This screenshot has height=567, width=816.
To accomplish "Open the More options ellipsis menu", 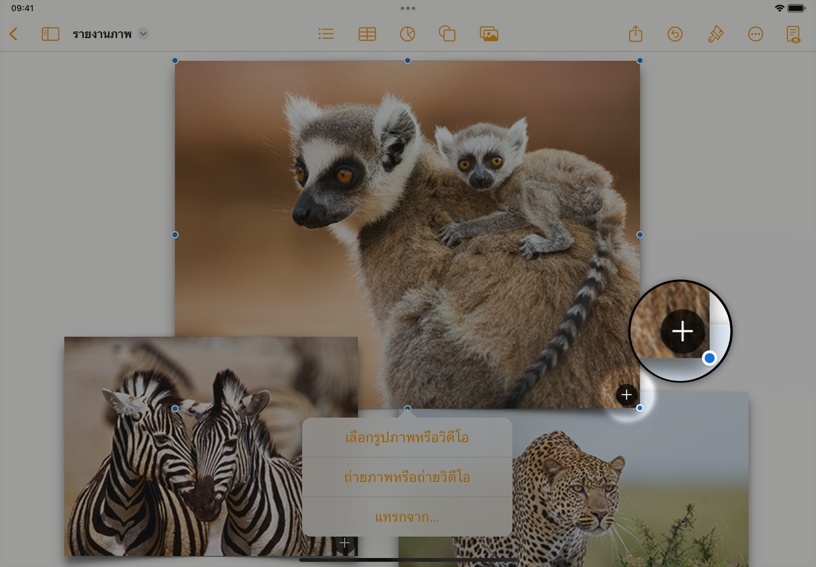I will click(x=755, y=34).
